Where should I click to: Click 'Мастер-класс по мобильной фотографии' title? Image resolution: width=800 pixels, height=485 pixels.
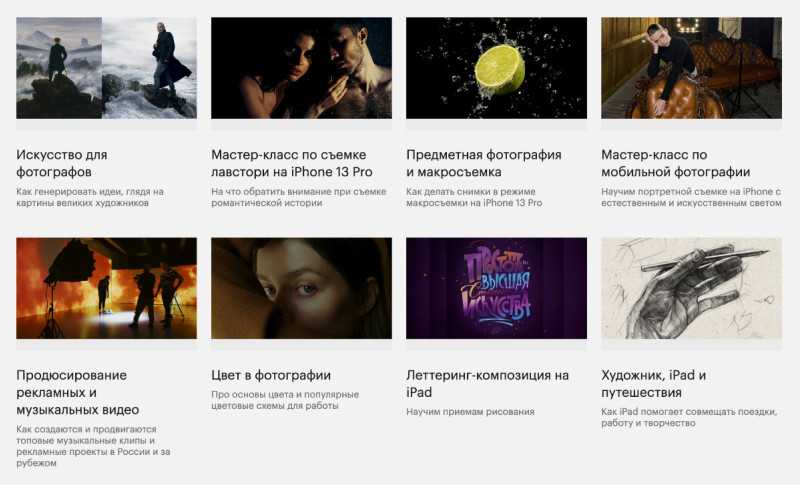[x=676, y=163]
